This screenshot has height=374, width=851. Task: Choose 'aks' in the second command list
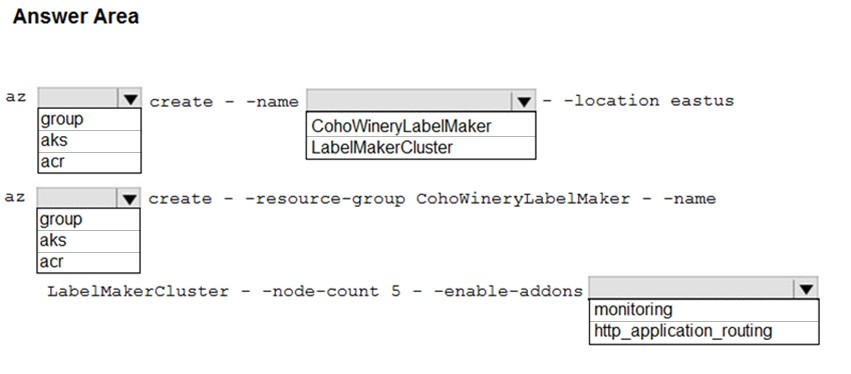(89, 240)
